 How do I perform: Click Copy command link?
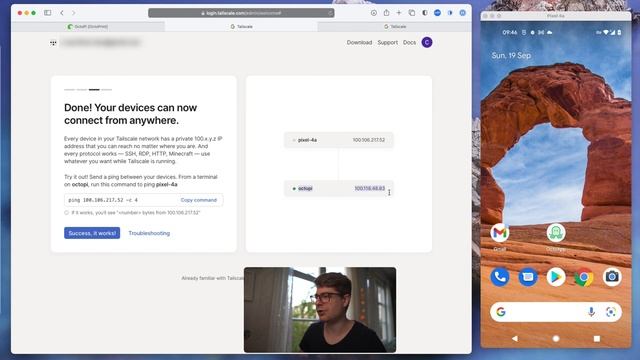198,200
